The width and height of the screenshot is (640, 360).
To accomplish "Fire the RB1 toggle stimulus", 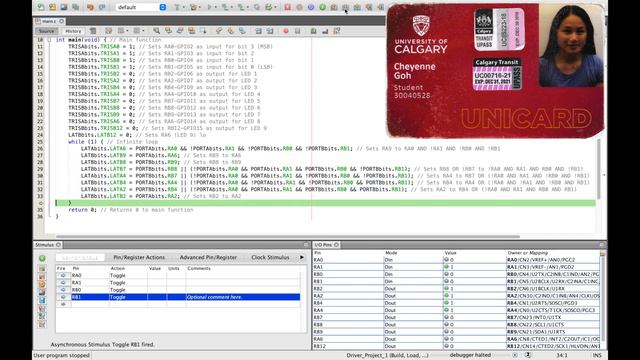I will click(x=63, y=297).
